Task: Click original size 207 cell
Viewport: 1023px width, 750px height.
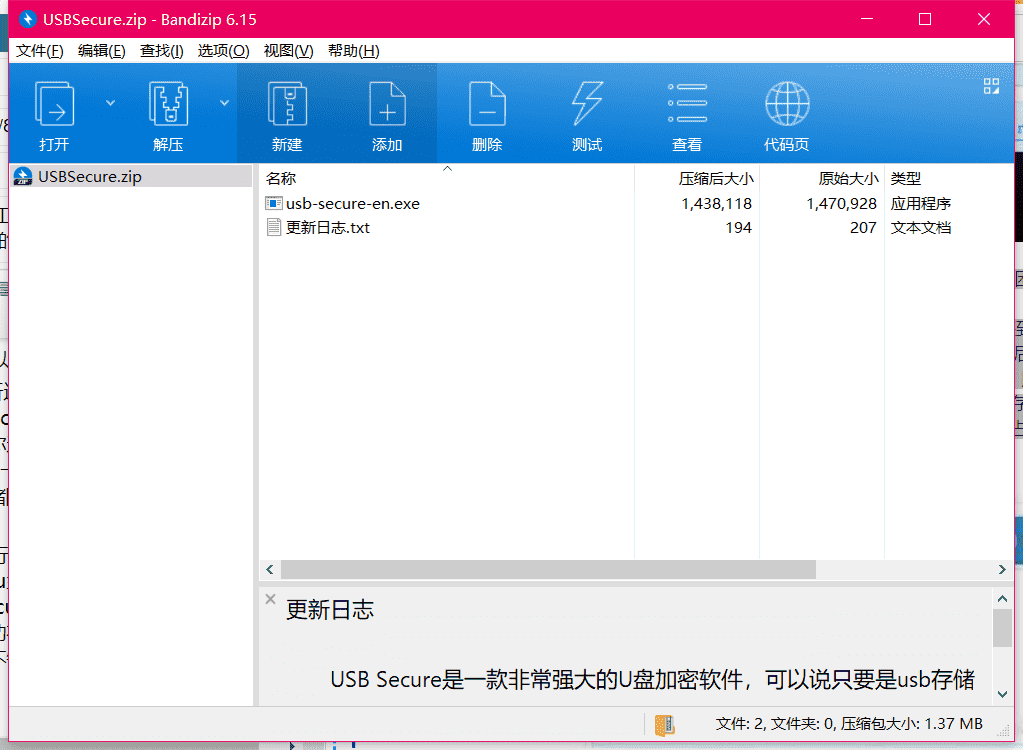Action: (863, 228)
